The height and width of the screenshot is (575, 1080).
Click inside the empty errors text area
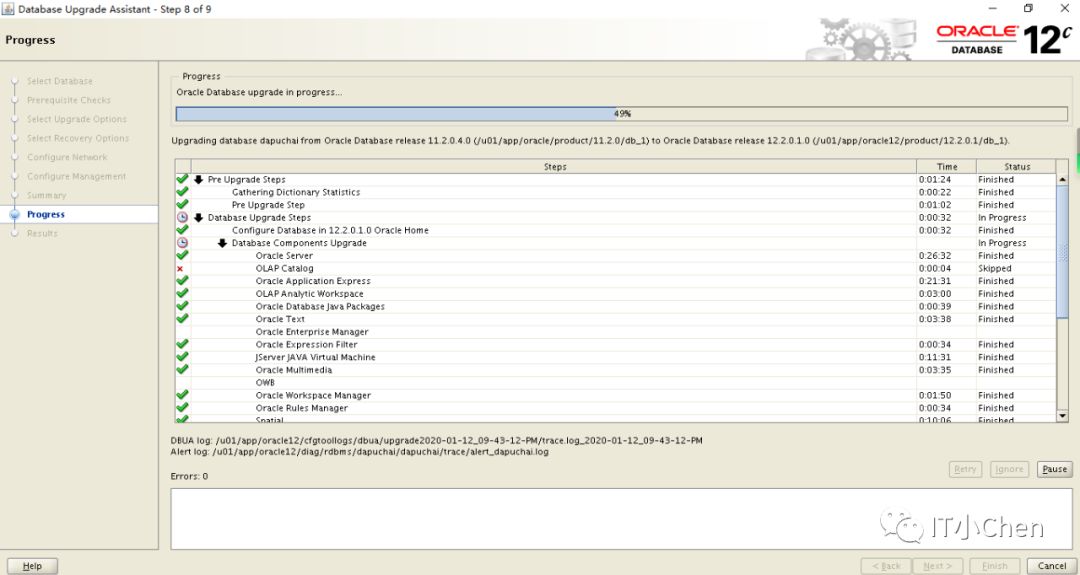click(621, 519)
